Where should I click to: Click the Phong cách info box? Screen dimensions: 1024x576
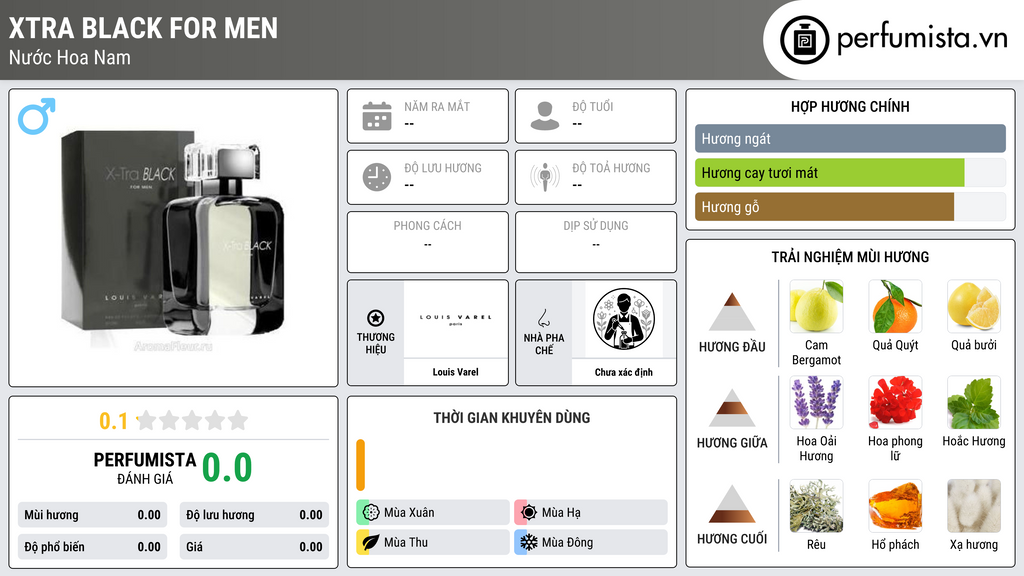coord(428,242)
